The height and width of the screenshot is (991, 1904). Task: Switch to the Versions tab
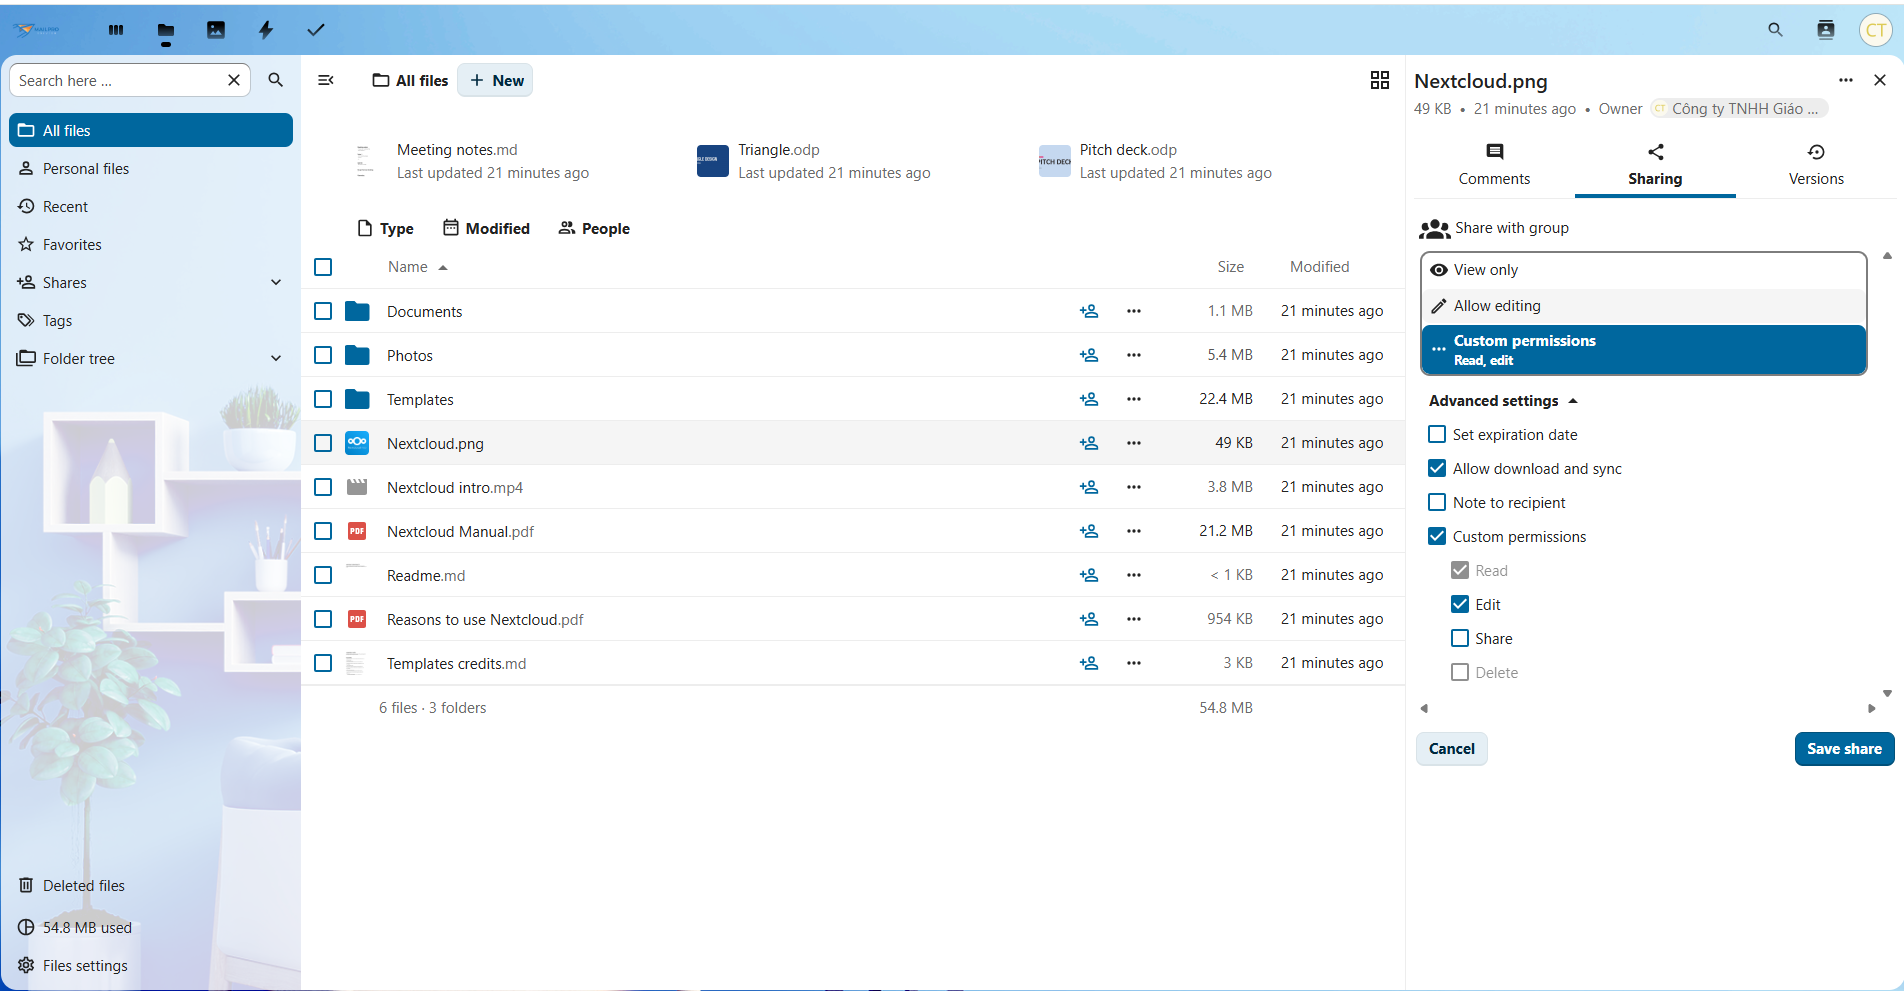[x=1815, y=164]
